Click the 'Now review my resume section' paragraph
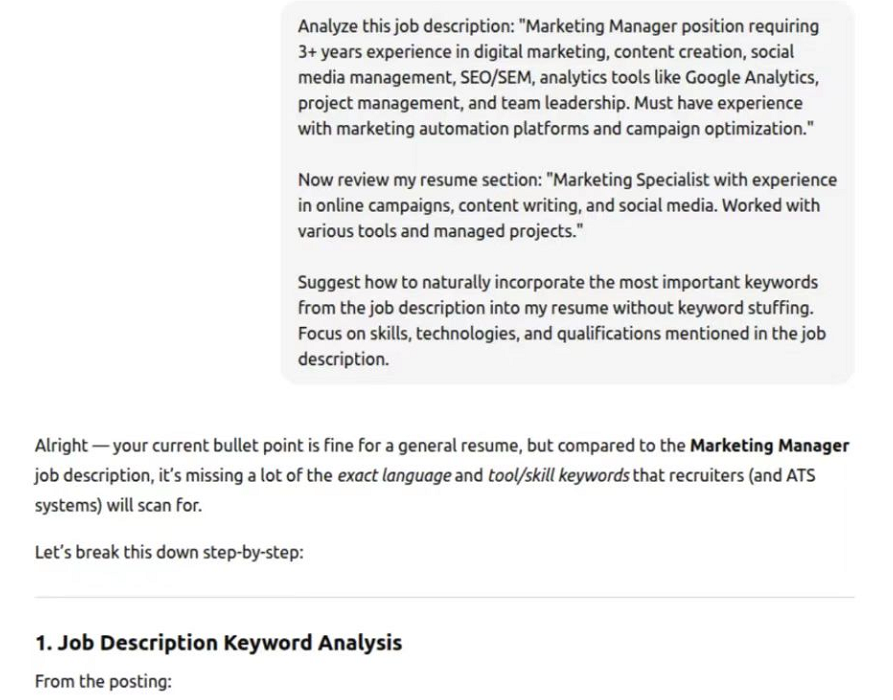893x700 pixels. click(x=567, y=206)
